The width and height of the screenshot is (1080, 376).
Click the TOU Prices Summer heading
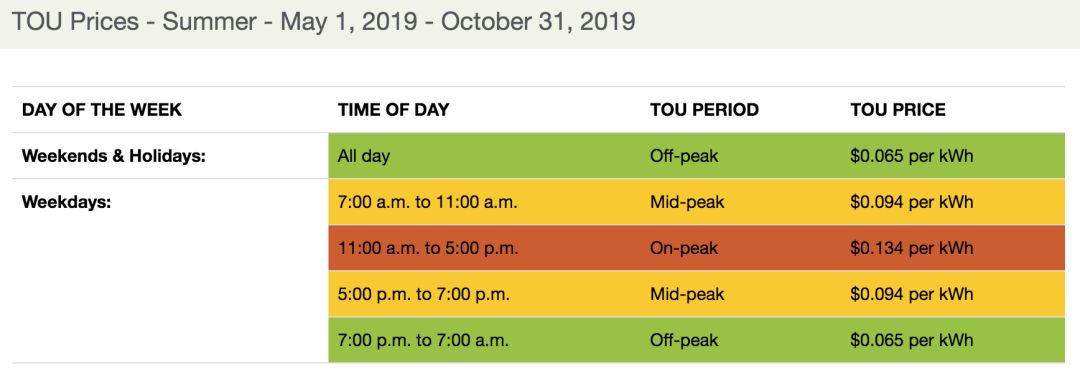pos(322,21)
